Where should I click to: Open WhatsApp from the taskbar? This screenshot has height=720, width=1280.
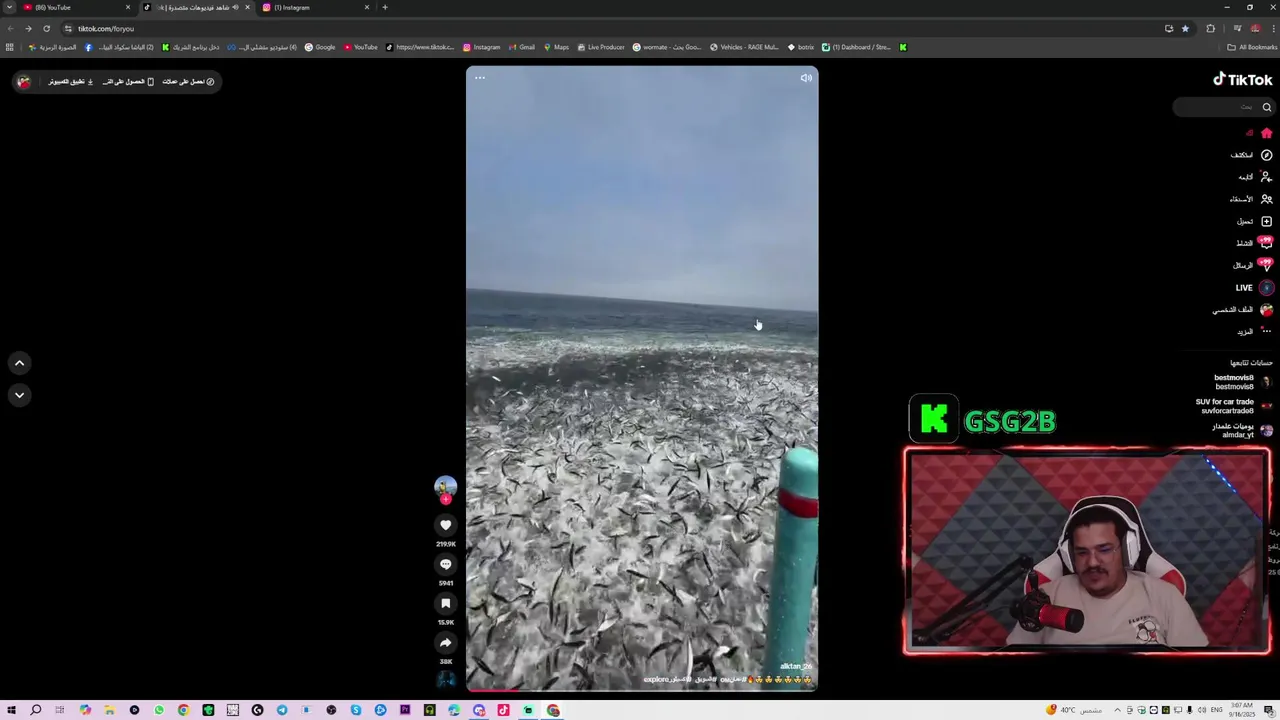pos(159,710)
